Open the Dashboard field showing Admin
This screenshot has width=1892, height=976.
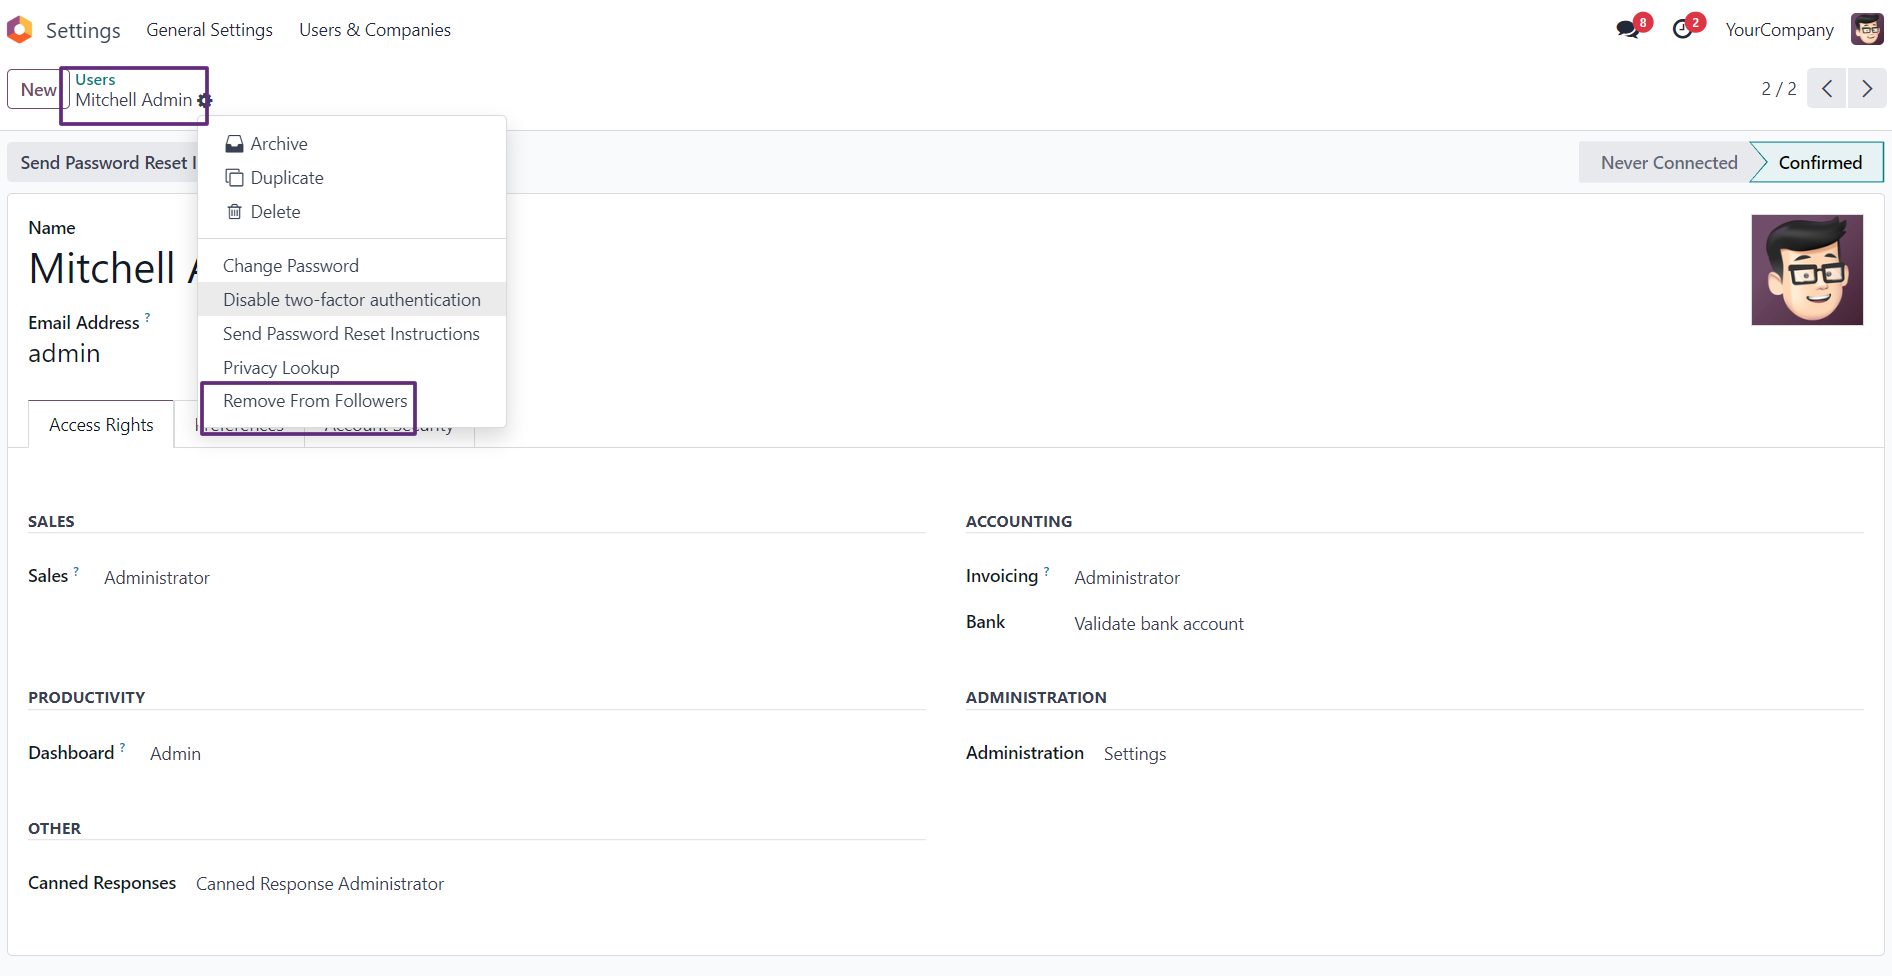pyautogui.click(x=175, y=754)
